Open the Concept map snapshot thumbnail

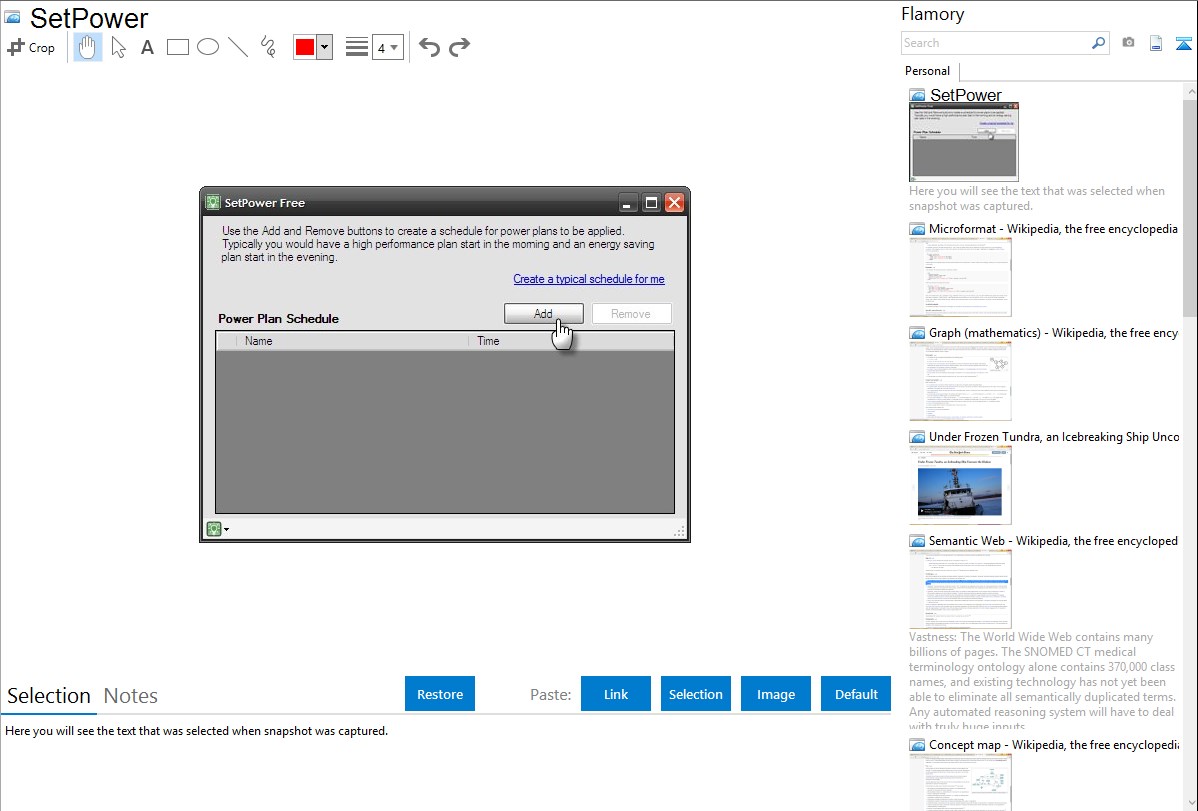click(960, 782)
